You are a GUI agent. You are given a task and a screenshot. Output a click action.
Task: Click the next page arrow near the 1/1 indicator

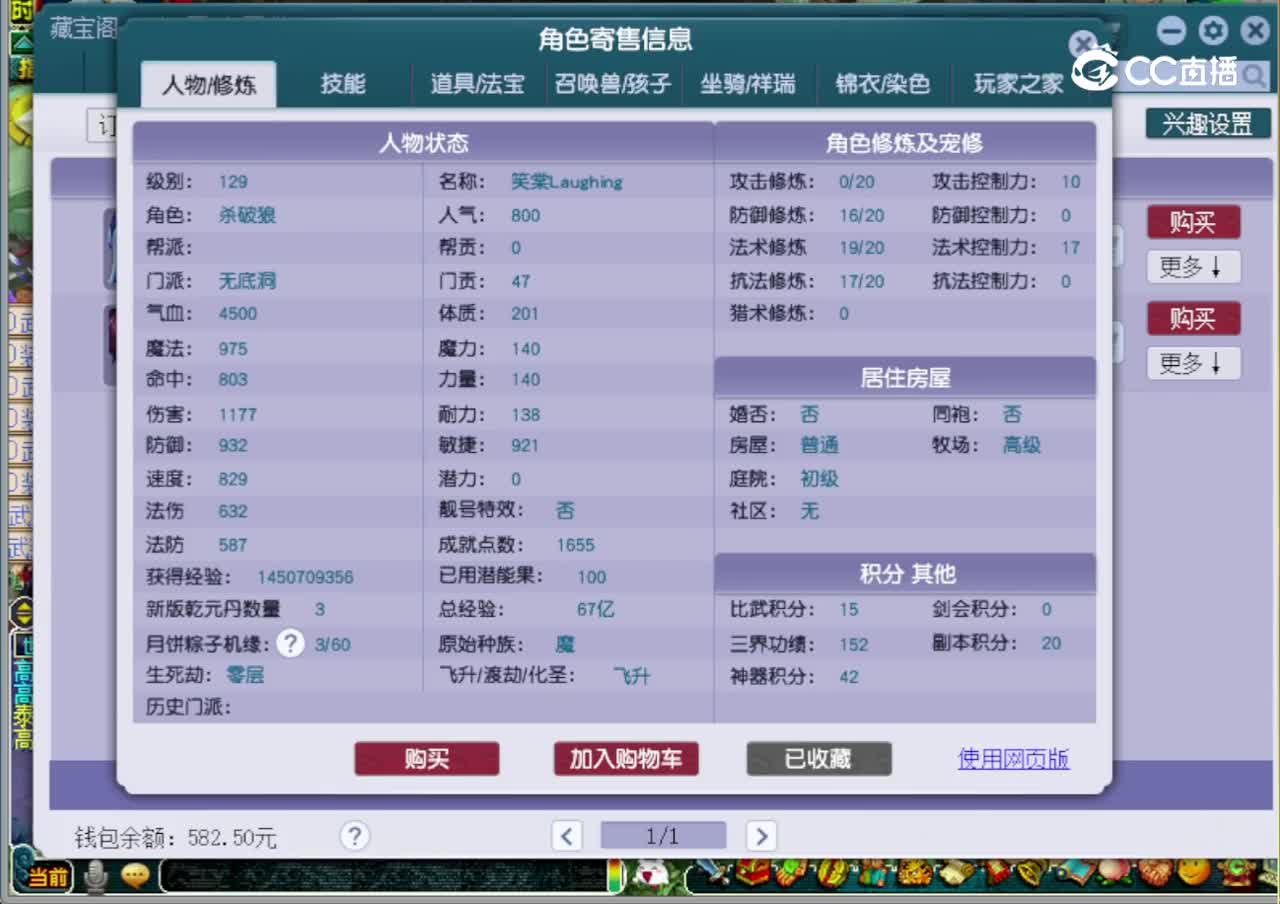tap(761, 836)
